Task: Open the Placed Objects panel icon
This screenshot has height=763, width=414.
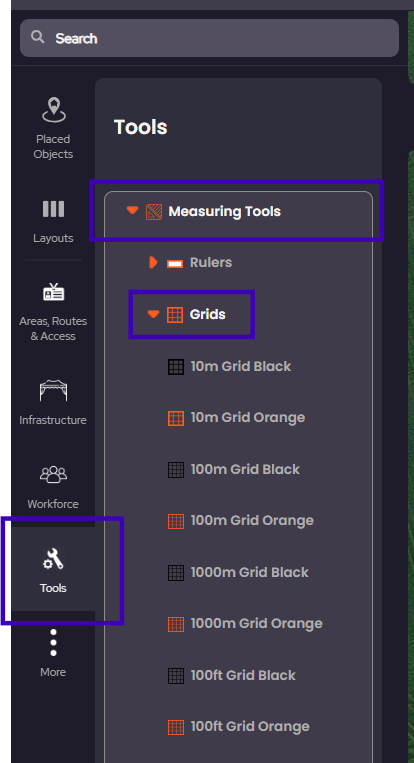Action: 53,109
